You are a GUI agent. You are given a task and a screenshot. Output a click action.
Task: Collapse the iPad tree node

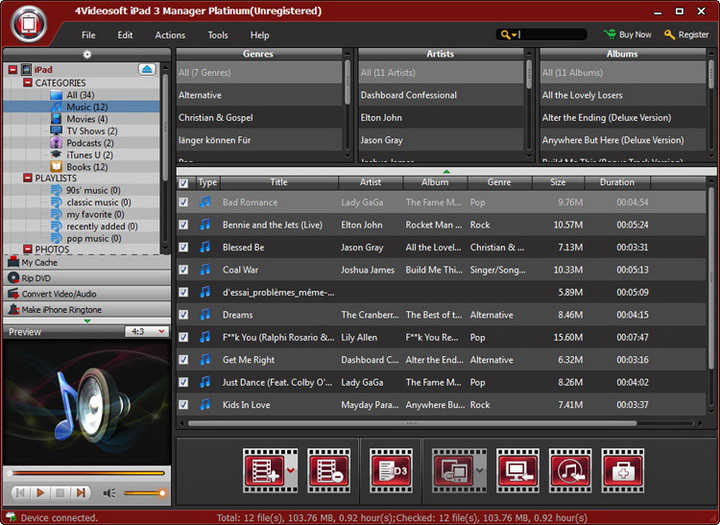(13, 70)
